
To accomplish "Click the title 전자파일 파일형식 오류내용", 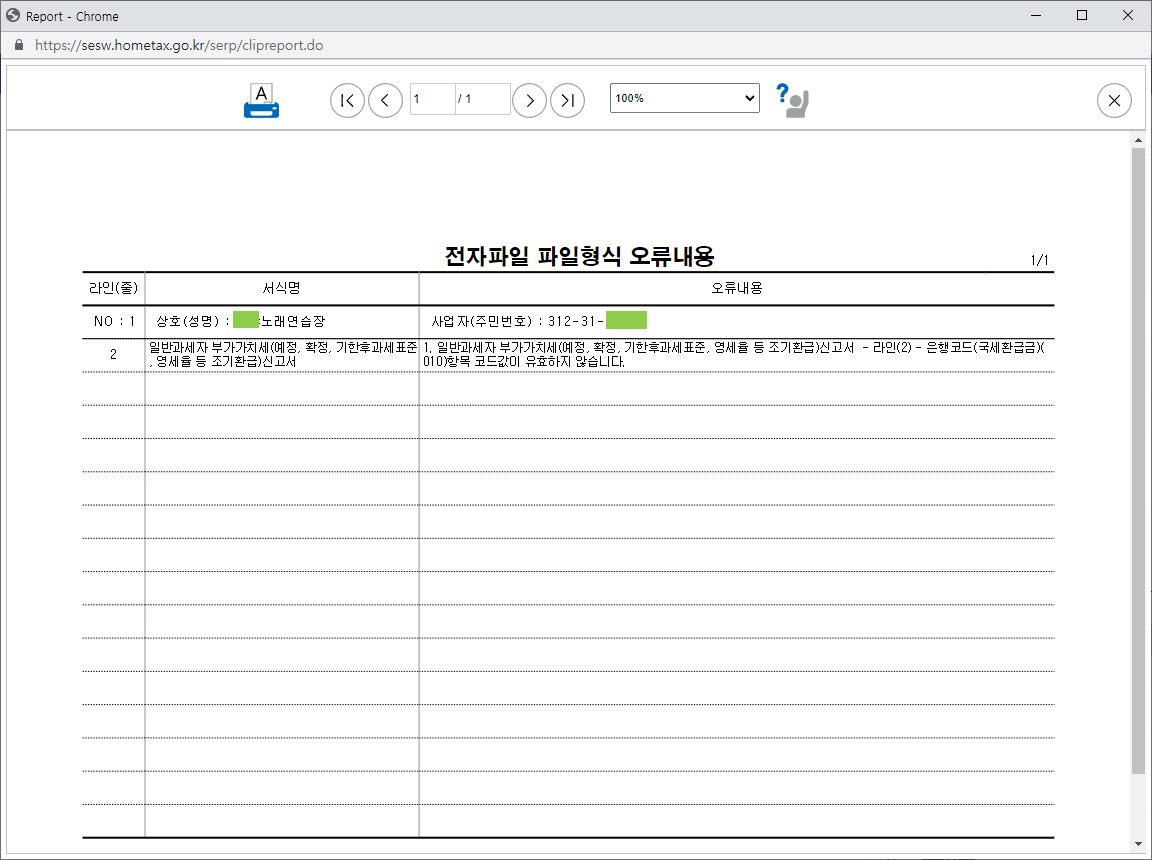I will pos(580,256).
